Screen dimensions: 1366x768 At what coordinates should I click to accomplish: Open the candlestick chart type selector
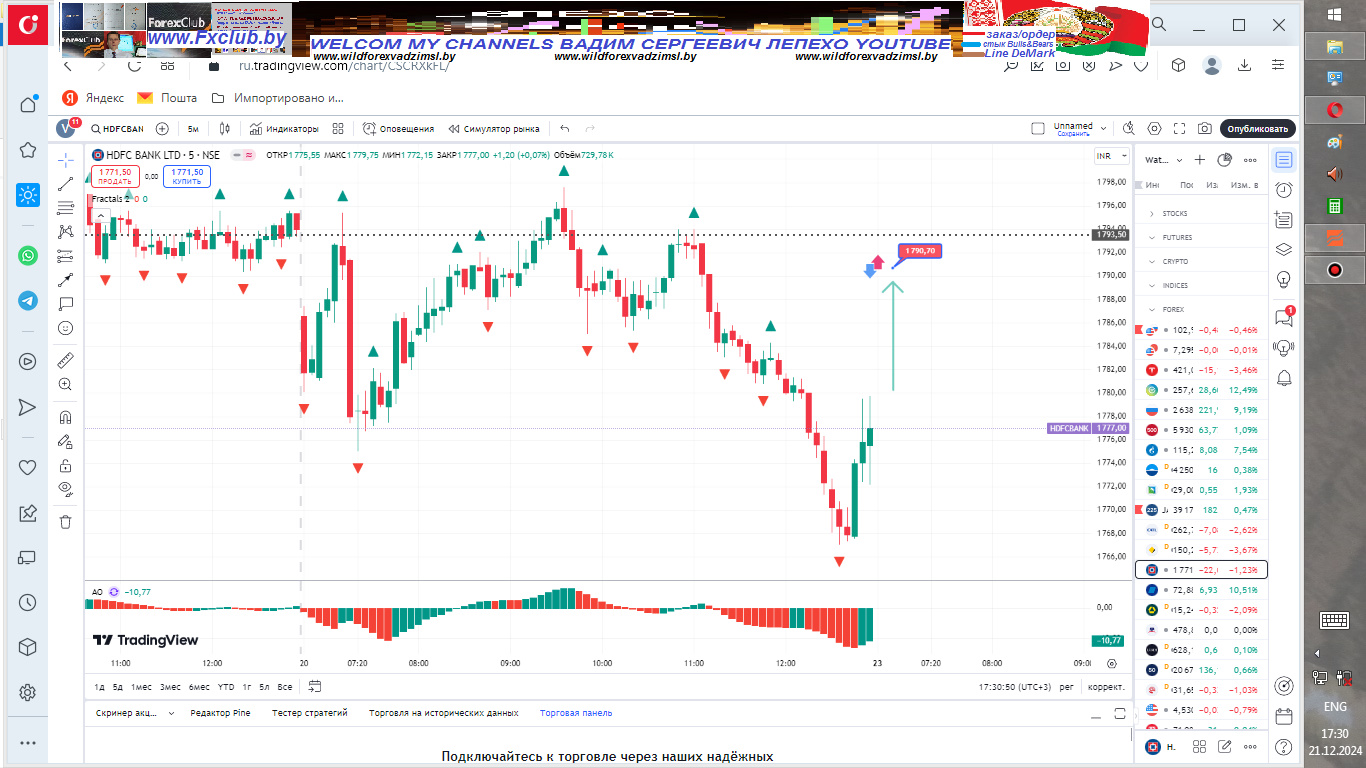225,129
